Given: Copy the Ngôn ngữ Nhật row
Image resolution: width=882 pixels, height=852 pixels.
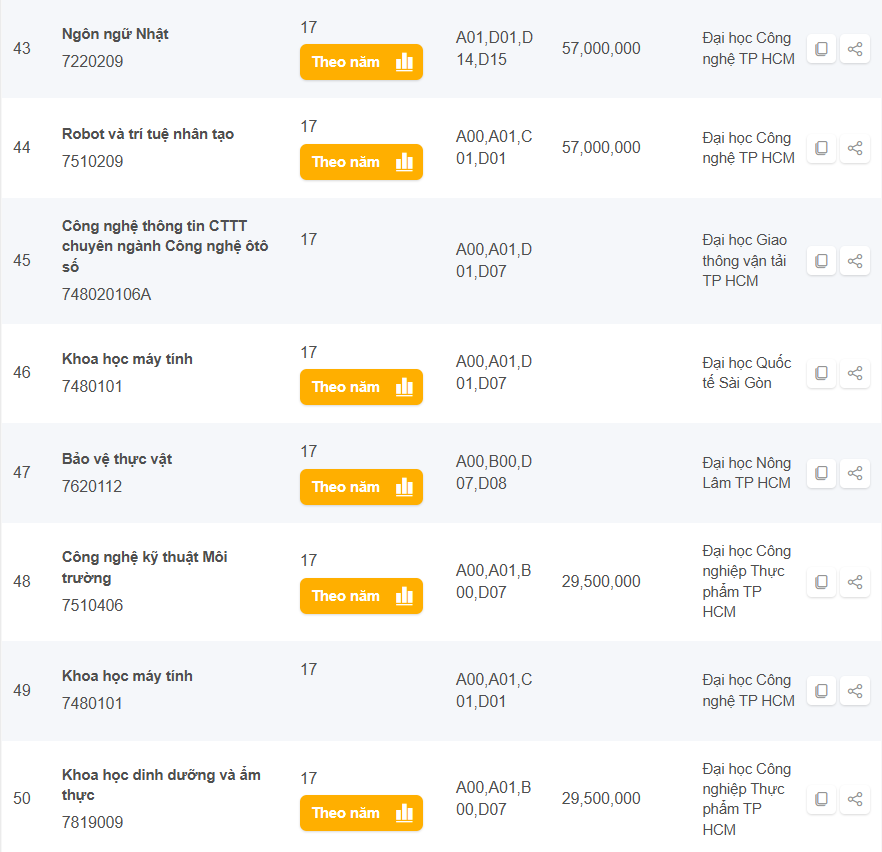Looking at the screenshot, I should coord(821,49).
